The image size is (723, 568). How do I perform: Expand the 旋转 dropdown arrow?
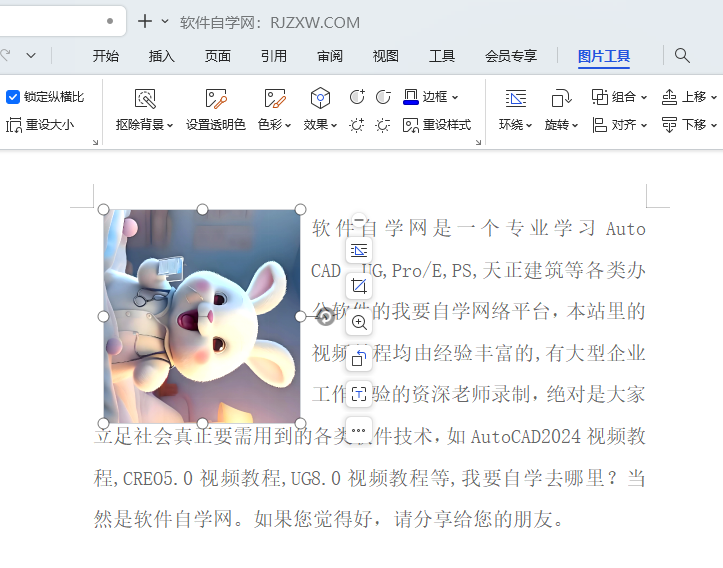(575, 125)
